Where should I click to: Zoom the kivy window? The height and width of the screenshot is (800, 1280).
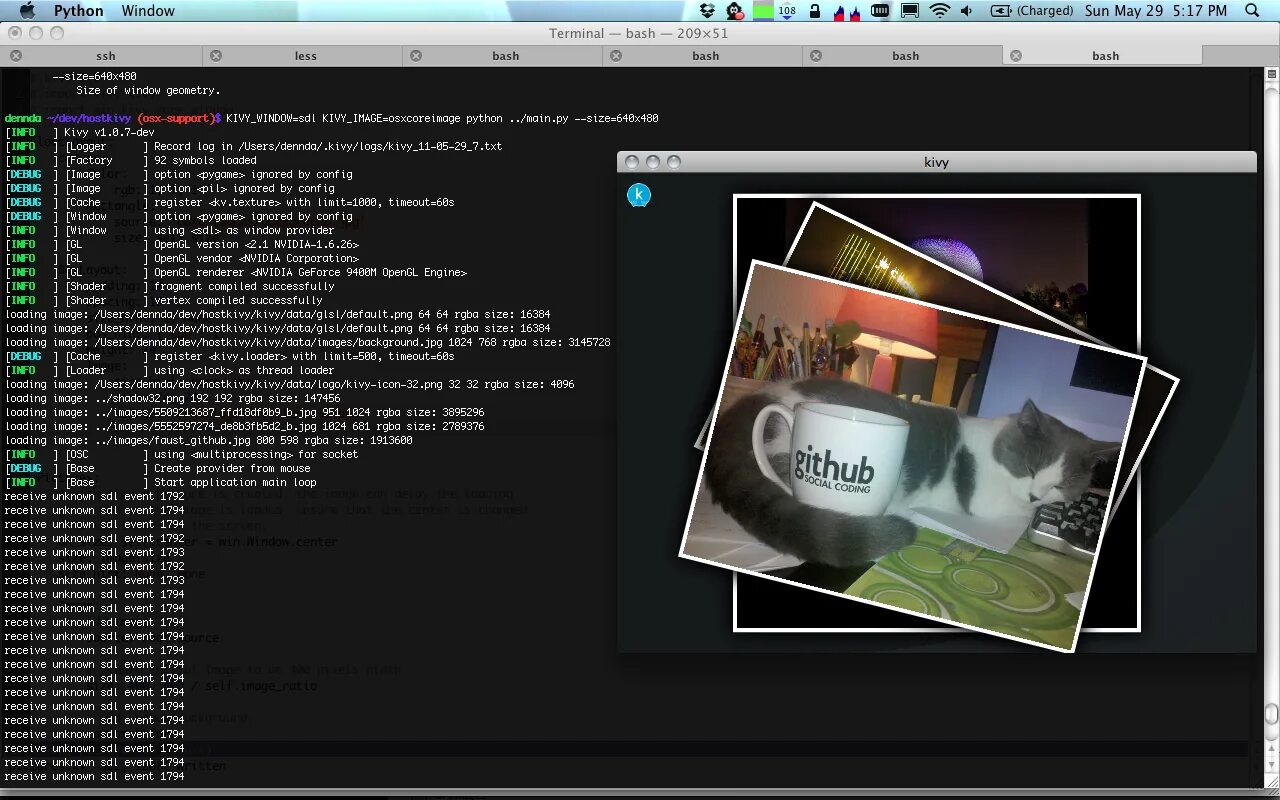[674, 162]
